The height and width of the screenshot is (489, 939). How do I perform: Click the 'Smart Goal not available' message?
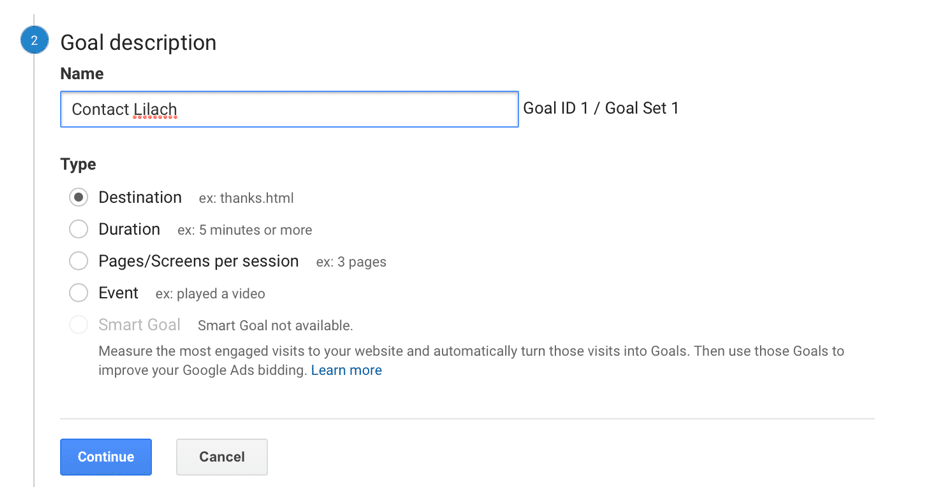pyautogui.click(x=275, y=326)
